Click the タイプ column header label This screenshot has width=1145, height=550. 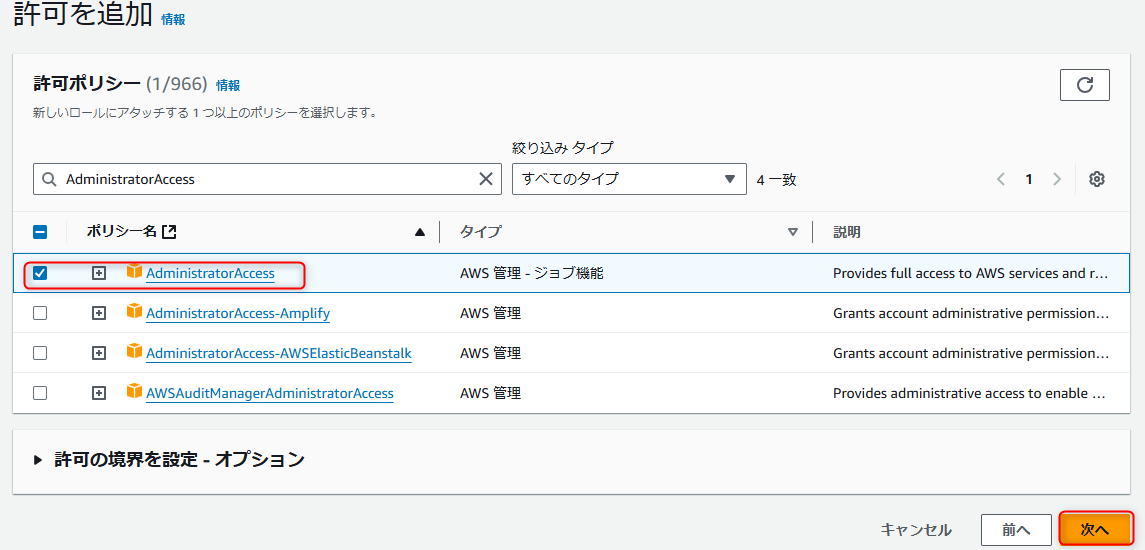click(480, 232)
